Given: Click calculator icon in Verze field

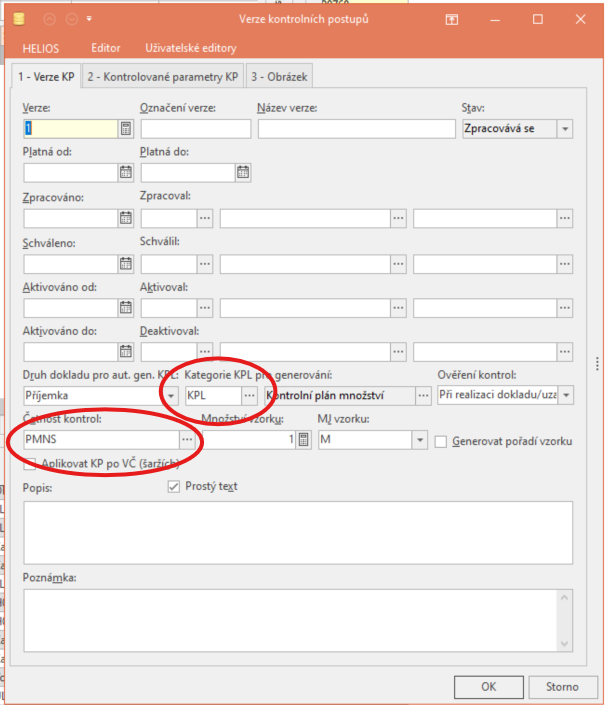Looking at the screenshot, I should tap(125, 128).
